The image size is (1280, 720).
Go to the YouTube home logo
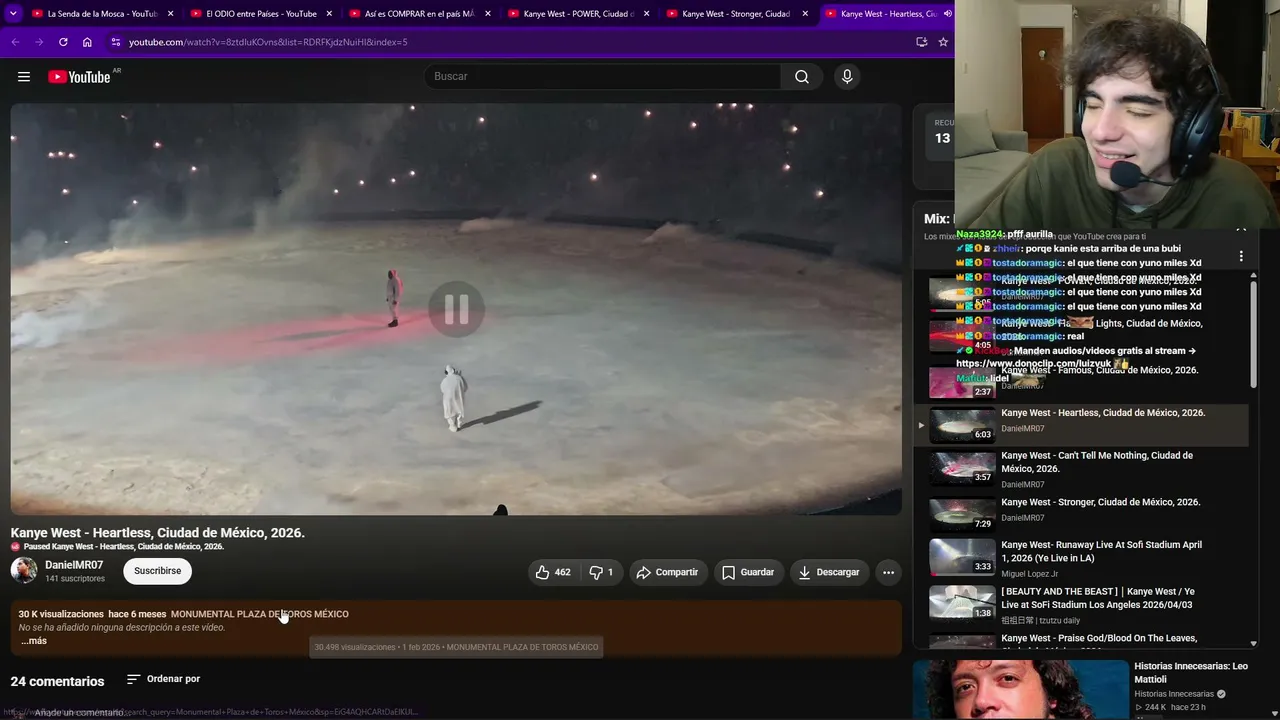pyautogui.click(x=79, y=77)
